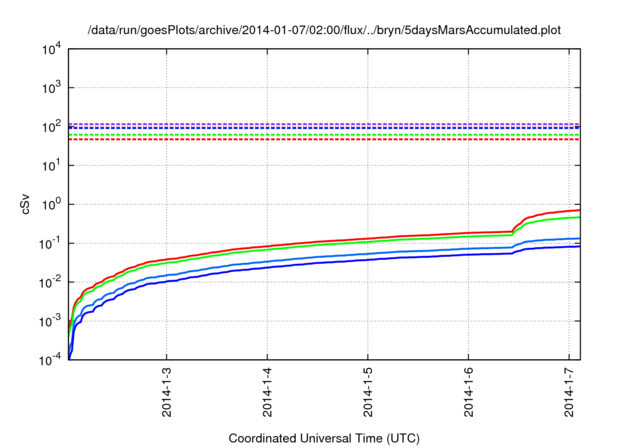Select the 10^-2 y-axis label

click(x=51, y=282)
